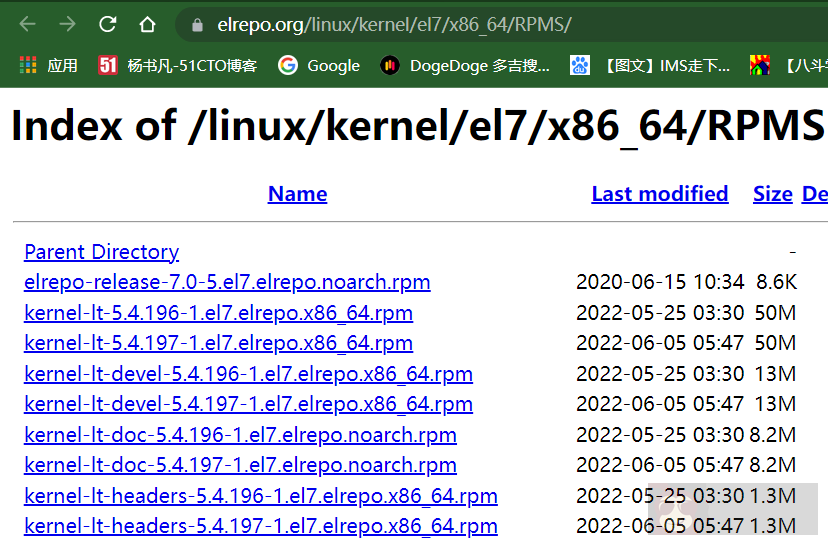The width and height of the screenshot is (828, 540).
Task: Open Google bookmark label
Action: coord(334,66)
